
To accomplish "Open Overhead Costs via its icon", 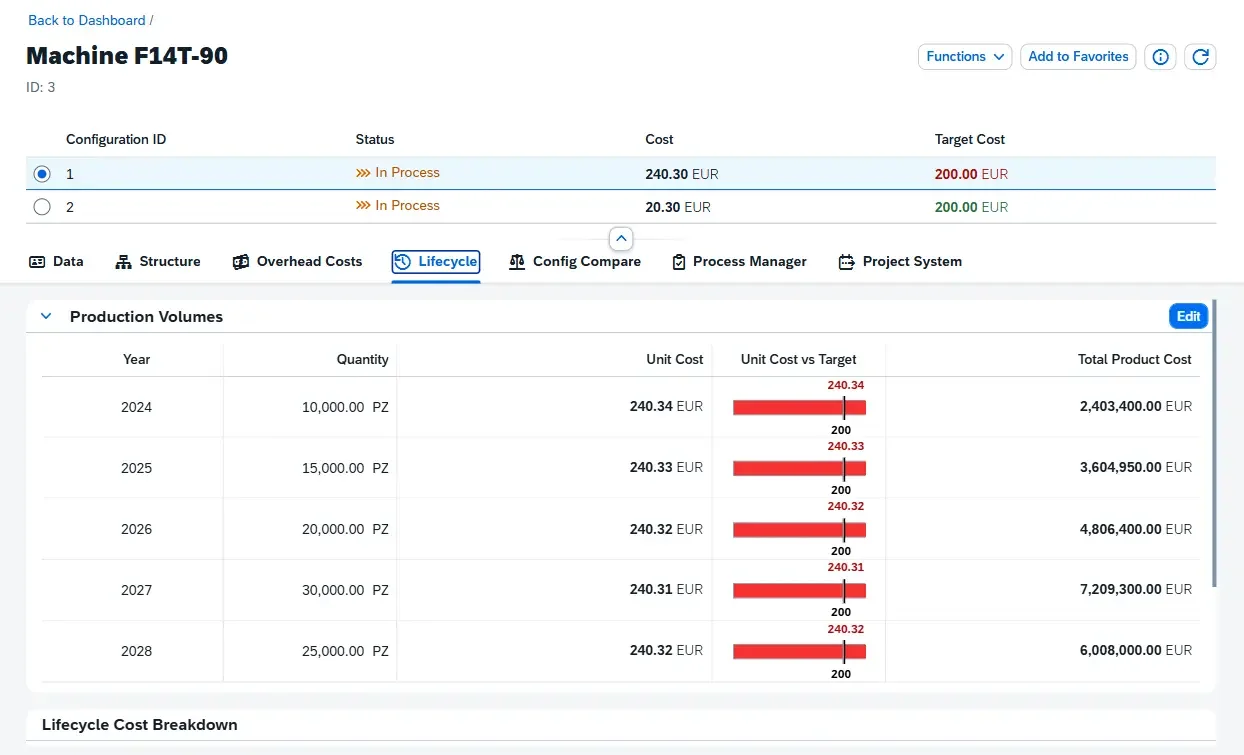I will pyautogui.click(x=240, y=261).
